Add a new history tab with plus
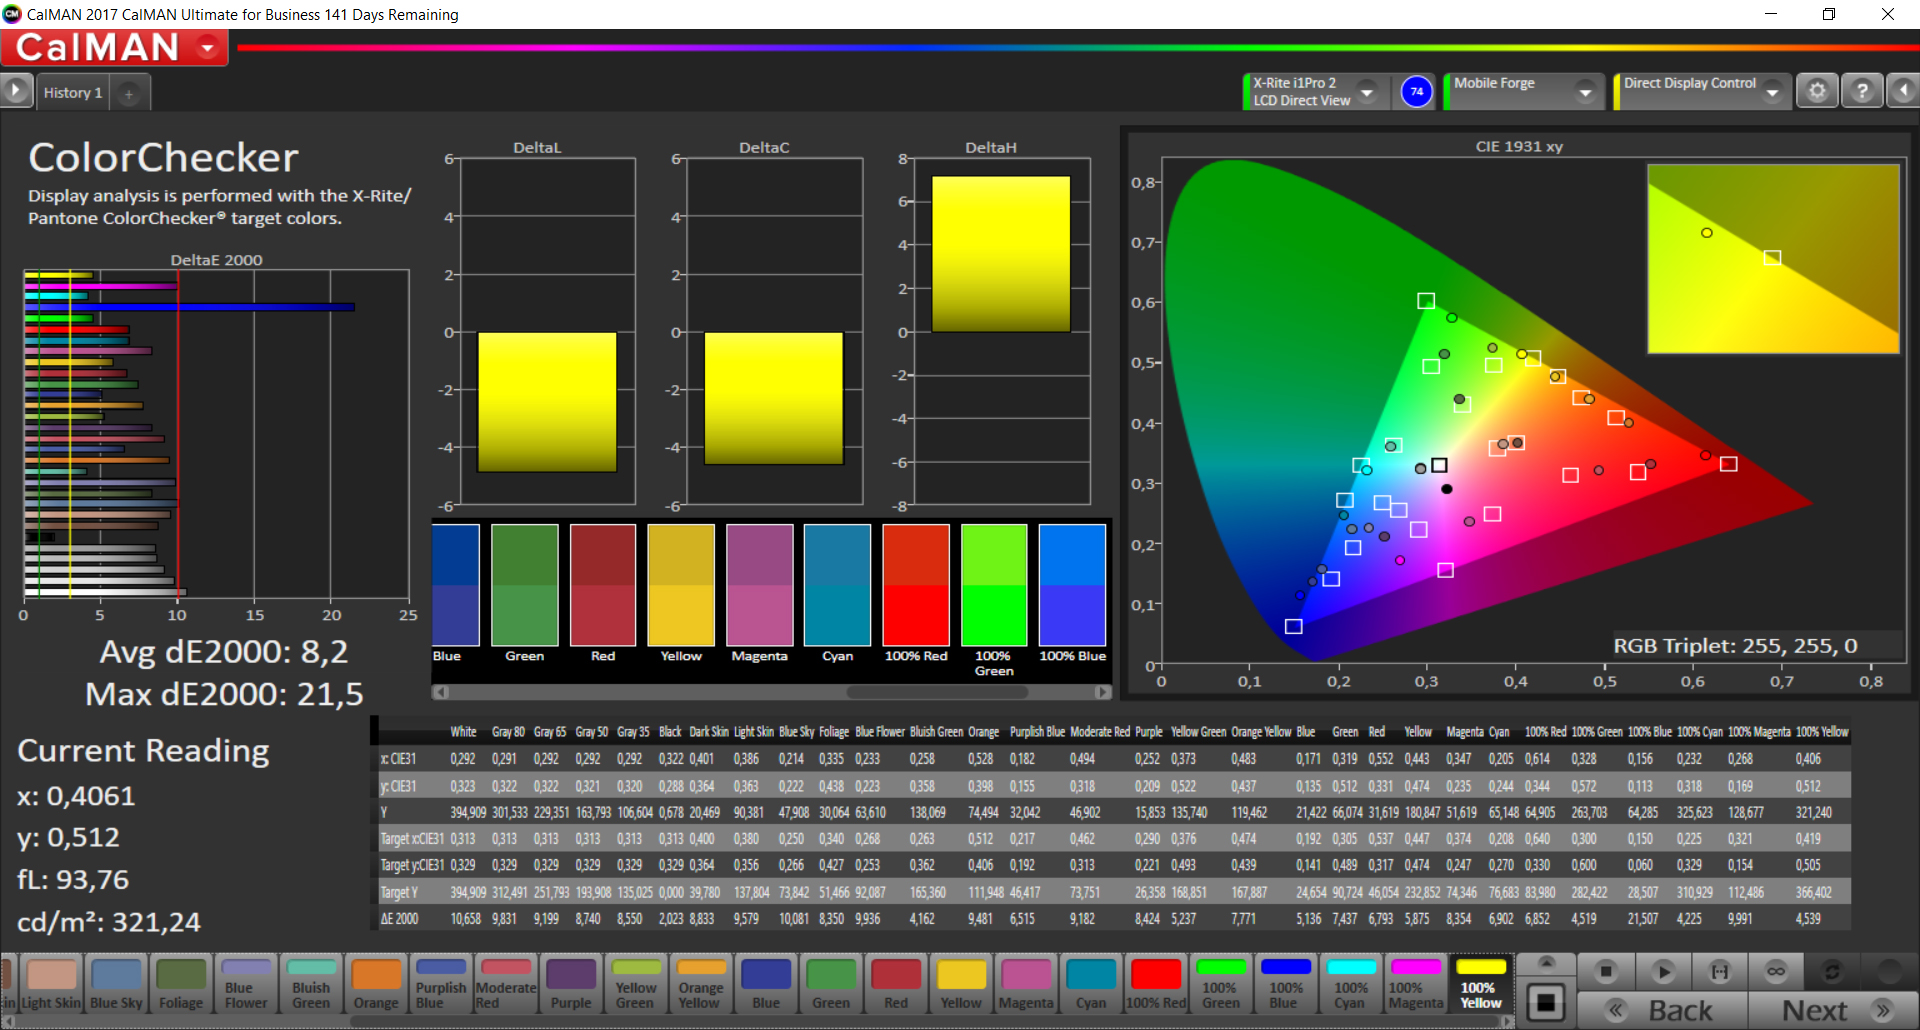Viewport: 1920px width, 1030px height. click(x=129, y=93)
